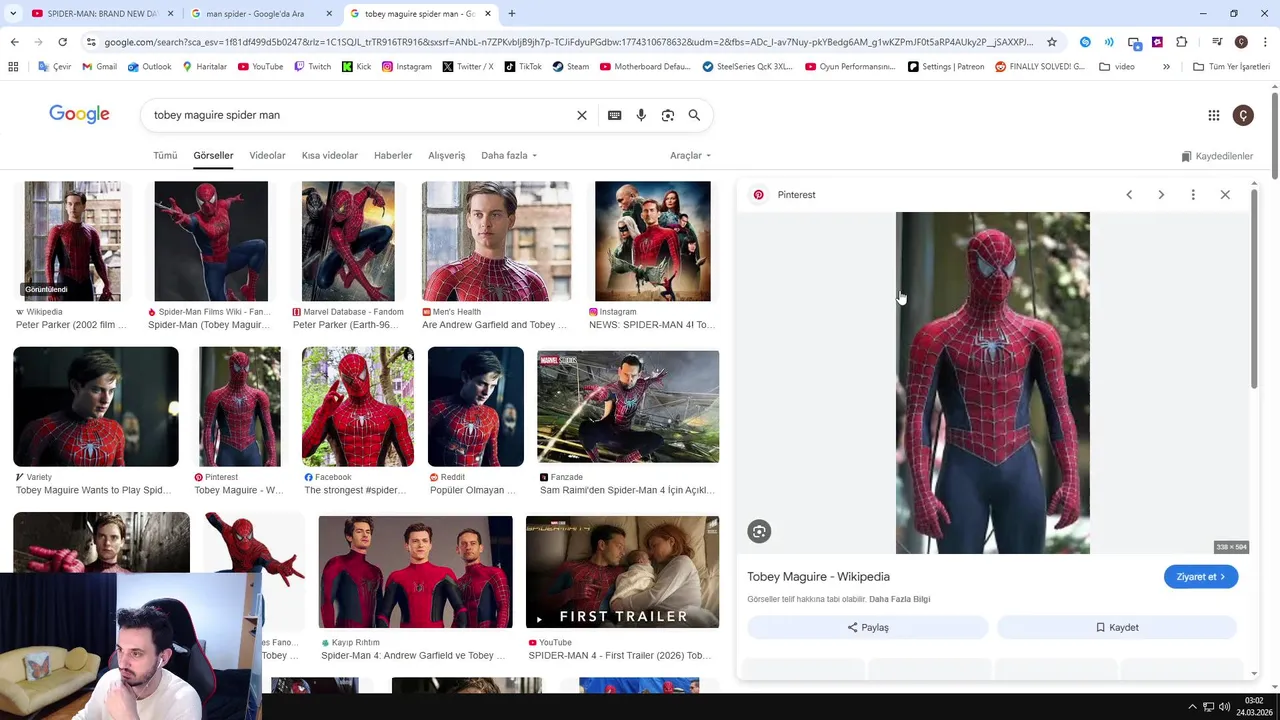
Task: Open the on-screen keyboard input tool
Action: coord(614,115)
